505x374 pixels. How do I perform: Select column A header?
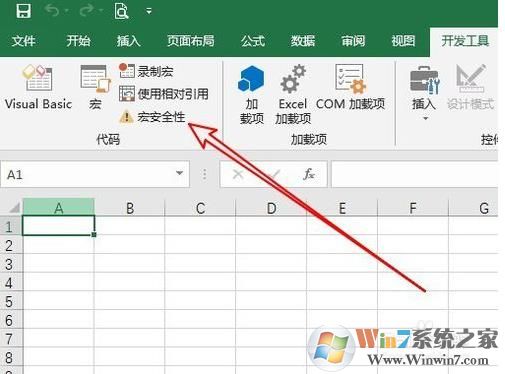[x=59, y=208]
